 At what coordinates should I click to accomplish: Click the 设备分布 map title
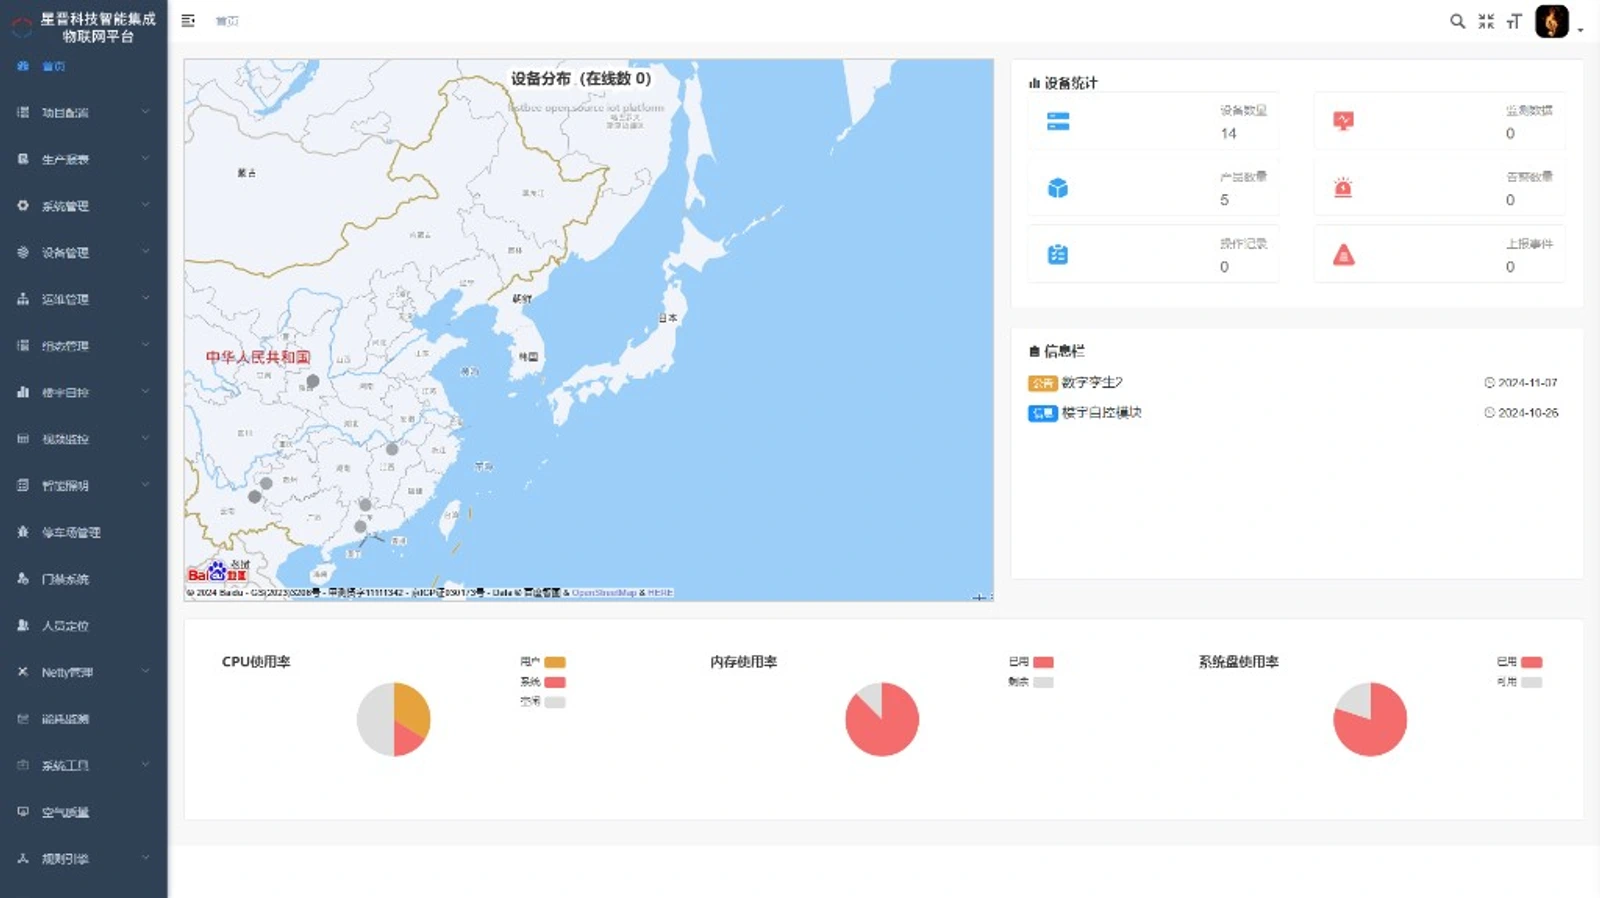581,78
